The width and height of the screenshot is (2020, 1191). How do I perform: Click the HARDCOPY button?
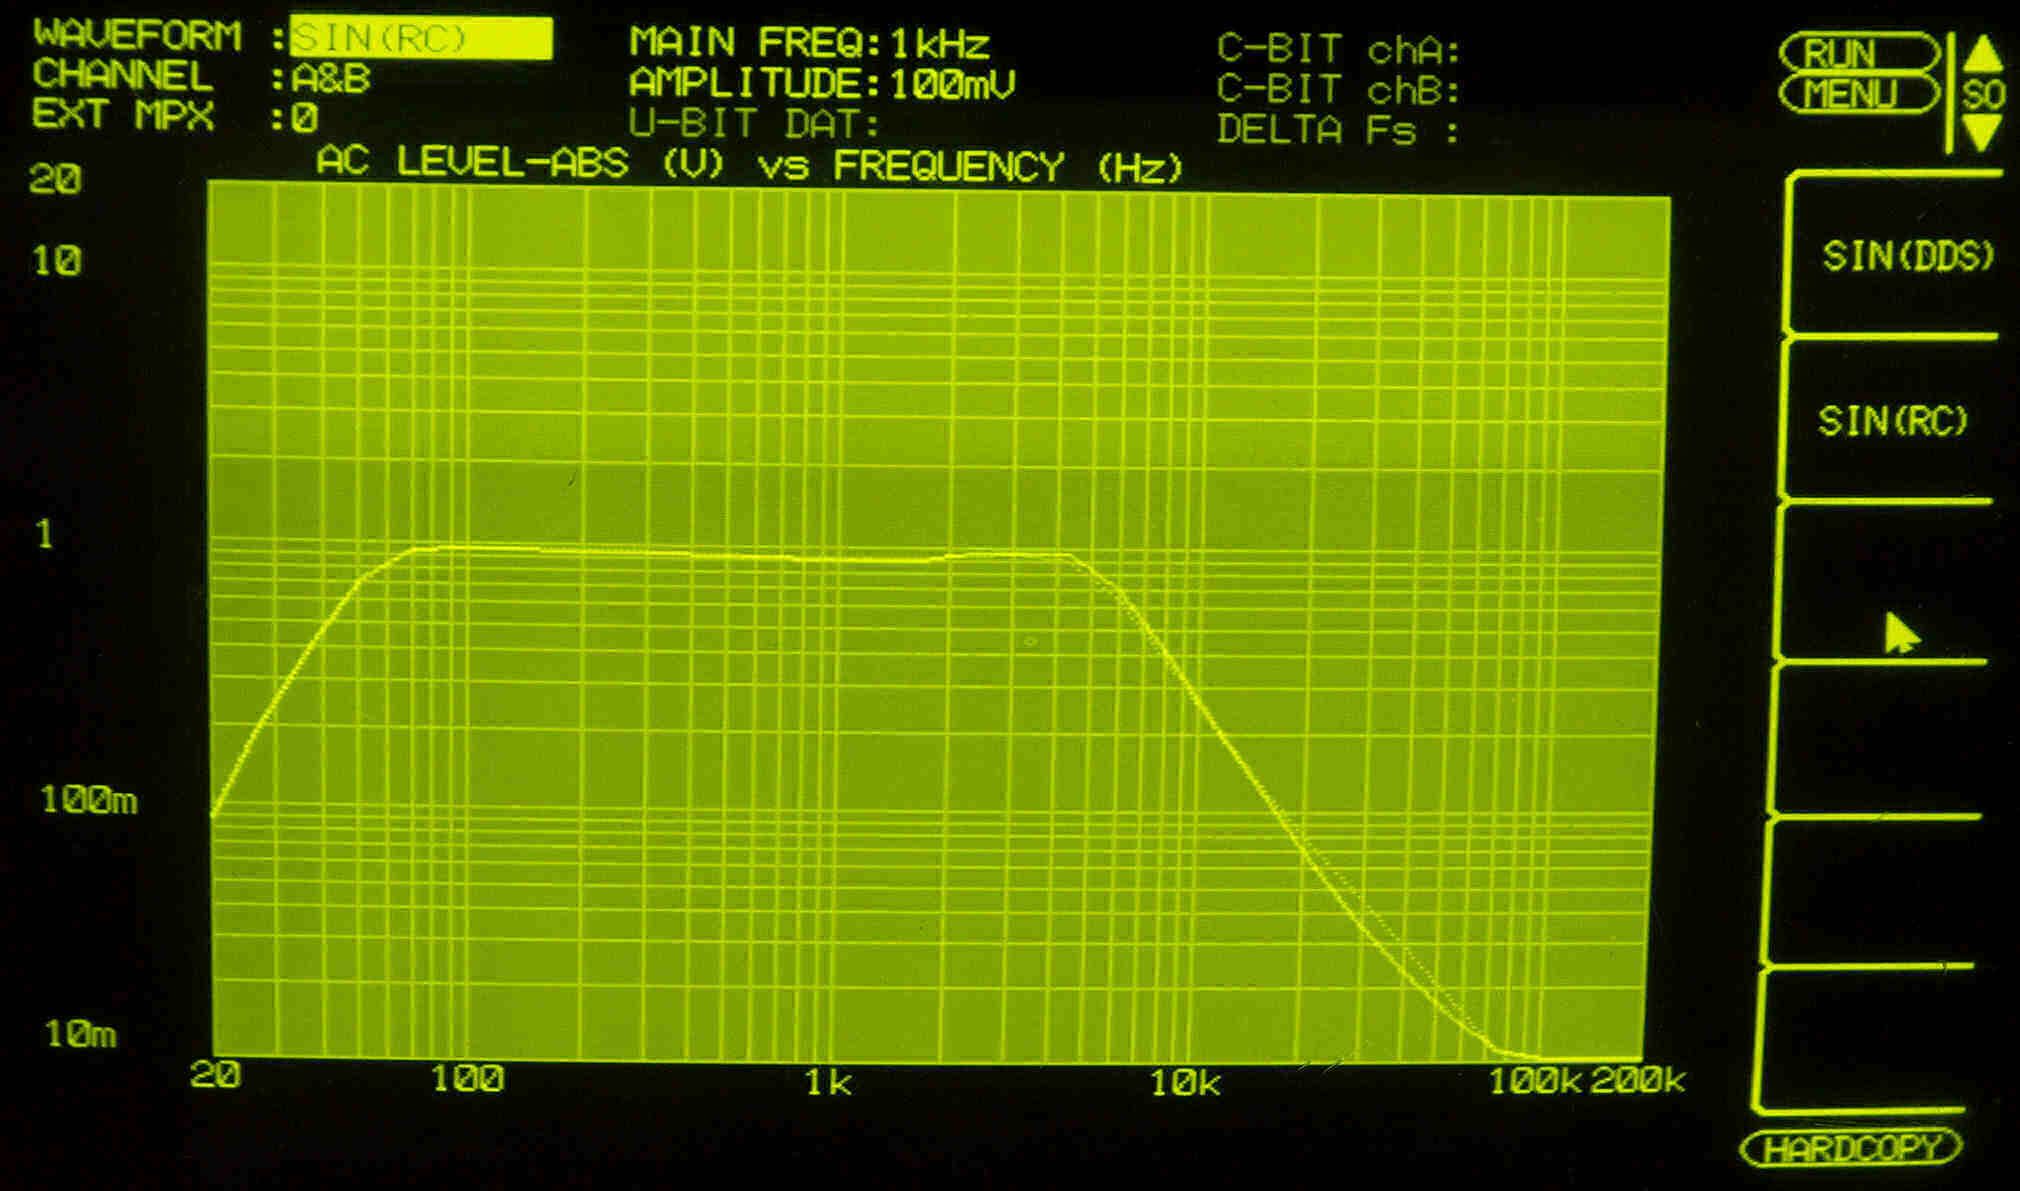coord(1852,1148)
